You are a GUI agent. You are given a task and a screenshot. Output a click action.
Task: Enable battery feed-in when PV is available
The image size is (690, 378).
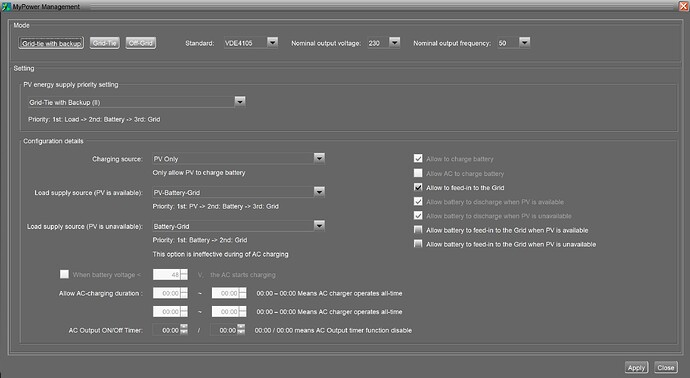(418, 230)
